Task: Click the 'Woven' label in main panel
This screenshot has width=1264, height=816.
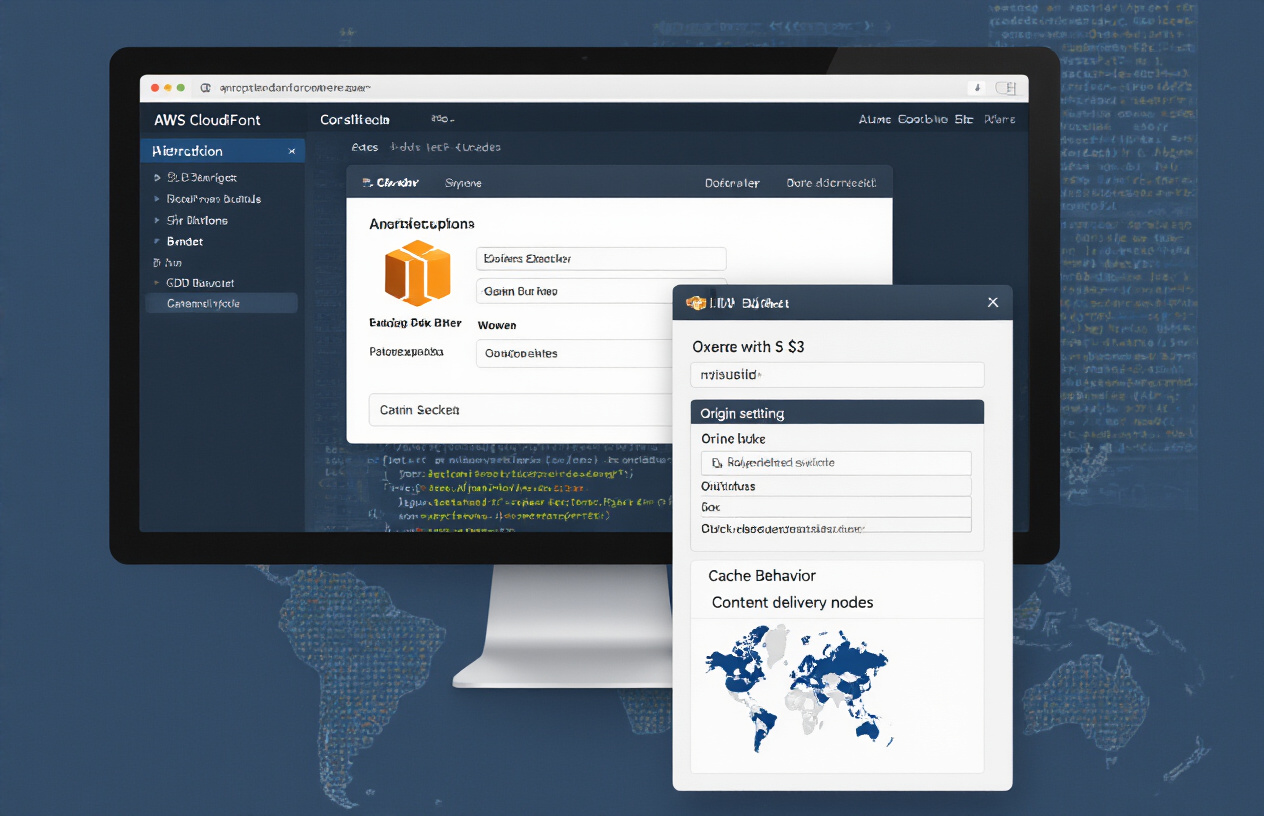Action: click(497, 325)
